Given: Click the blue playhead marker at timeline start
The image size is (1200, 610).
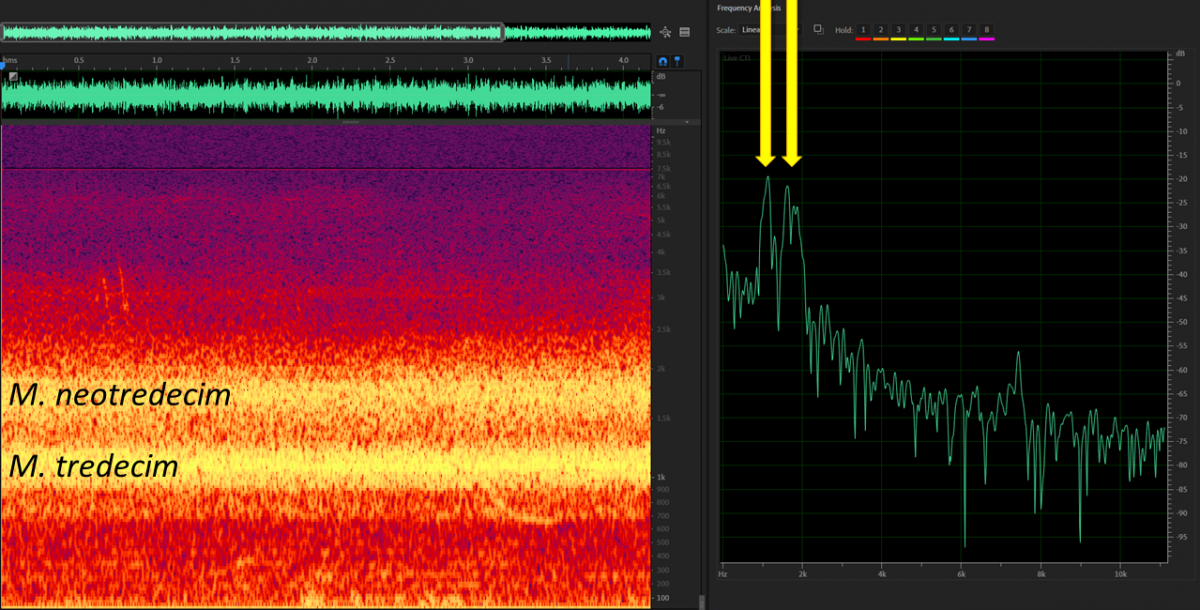Looking at the screenshot, I should pos(3,66).
